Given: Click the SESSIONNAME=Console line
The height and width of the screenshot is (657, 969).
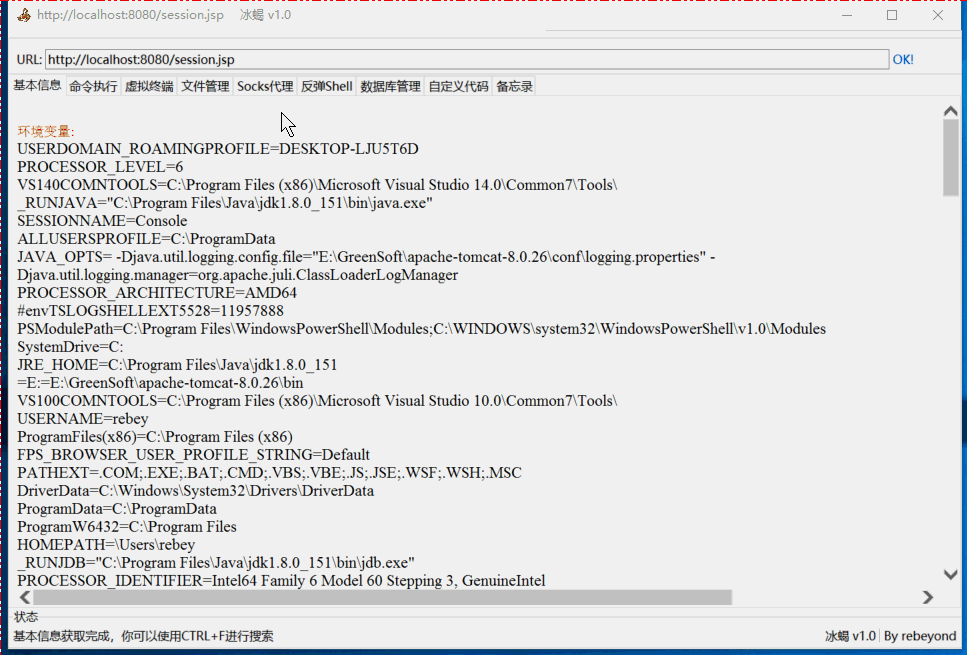Looking at the screenshot, I should pos(102,221).
